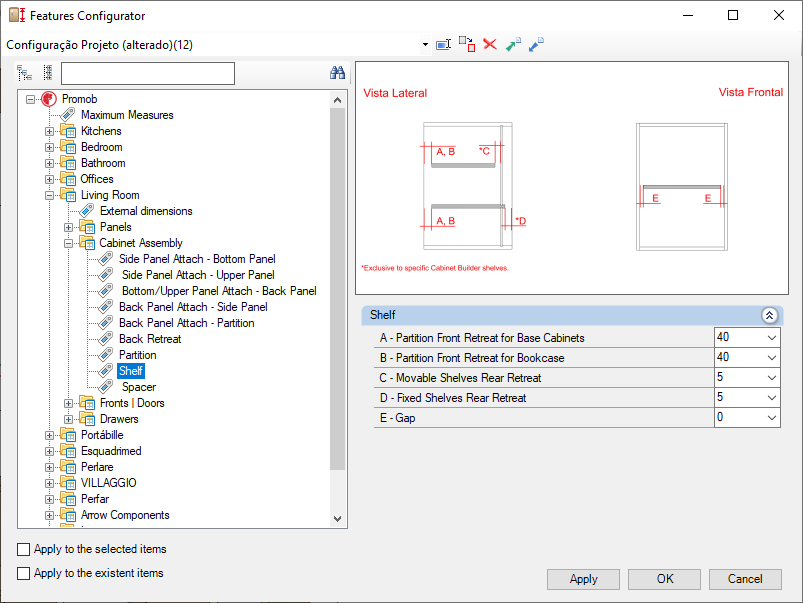Image resolution: width=803 pixels, height=603 pixels.
Task: Open dropdown for E - Gap
Action: pyautogui.click(x=772, y=418)
